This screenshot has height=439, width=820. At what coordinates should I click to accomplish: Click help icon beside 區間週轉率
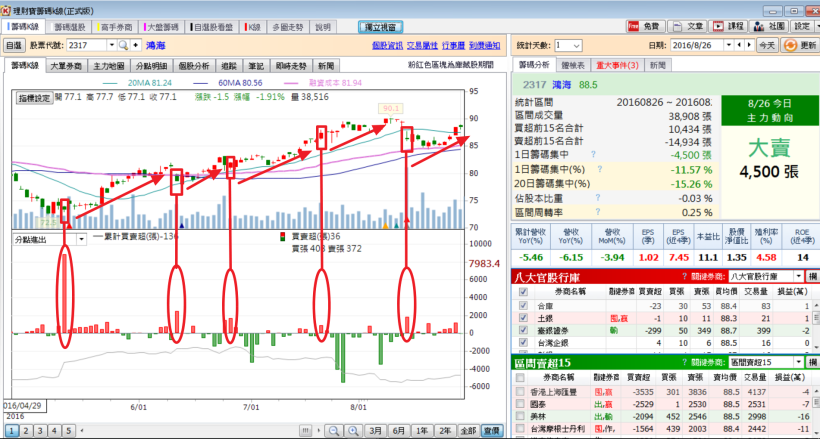pos(597,212)
